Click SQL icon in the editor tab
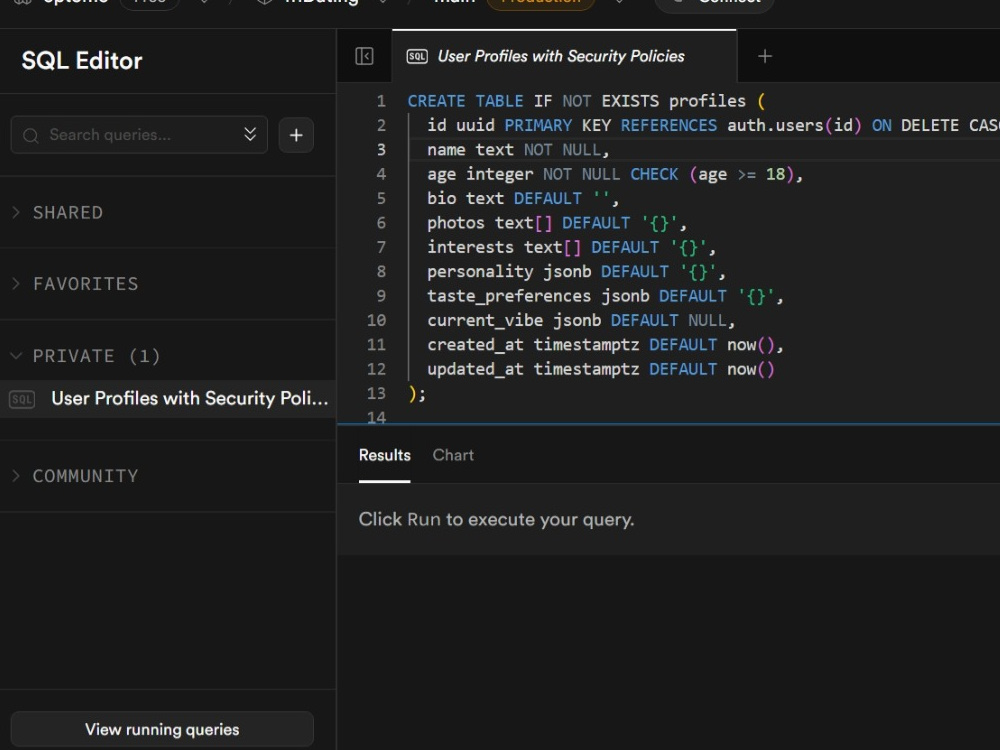This screenshot has height=750, width=1000. (417, 57)
